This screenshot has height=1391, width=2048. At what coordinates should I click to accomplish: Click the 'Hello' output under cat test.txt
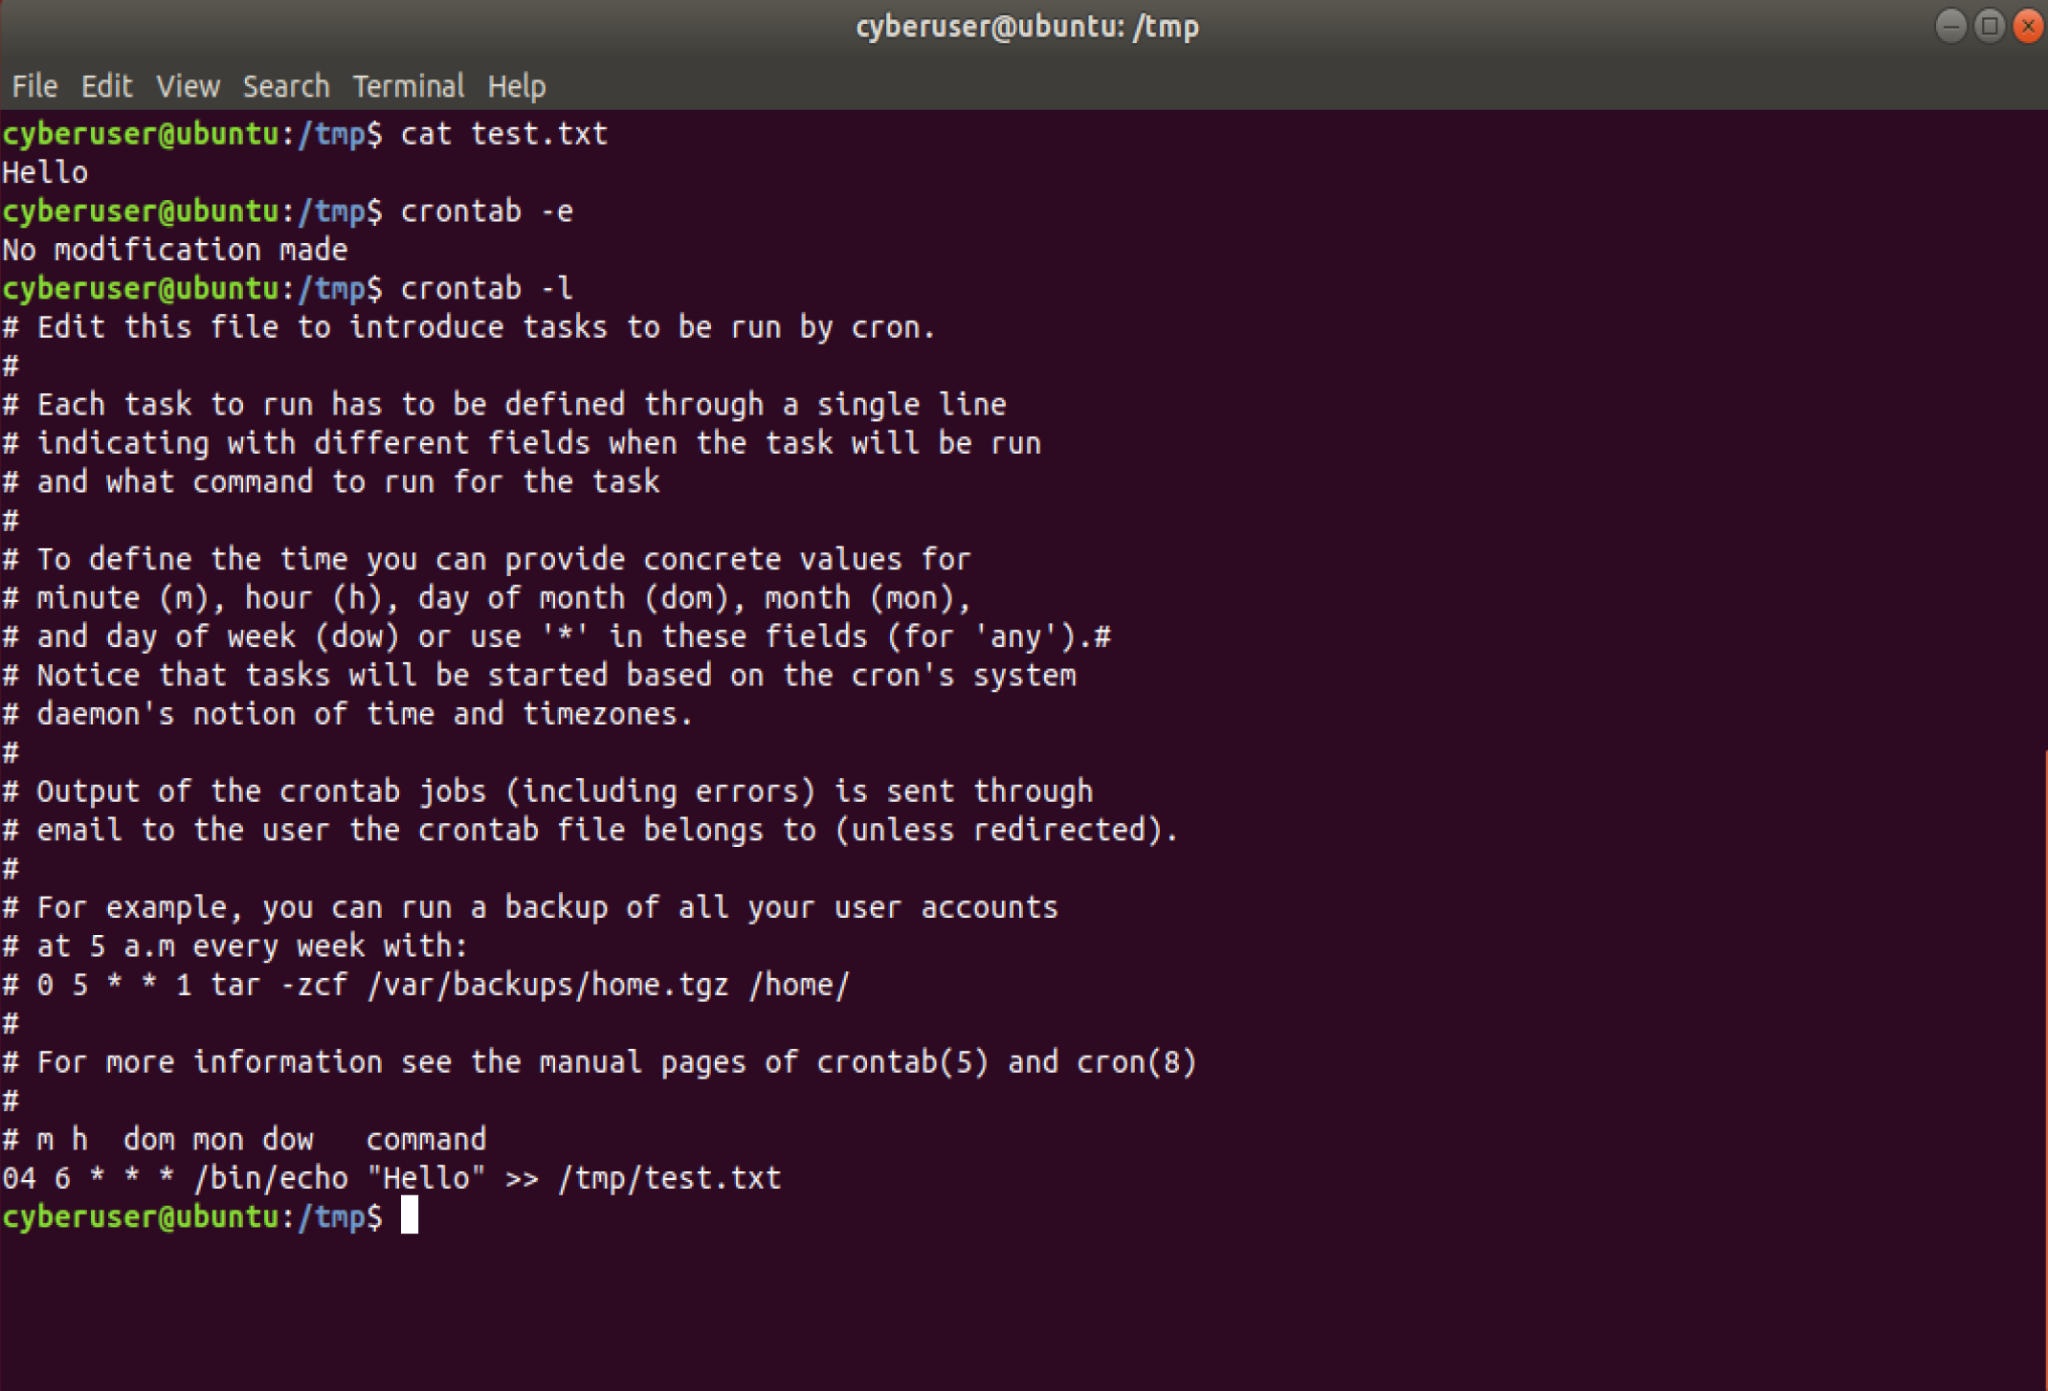(x=45, y=173)
